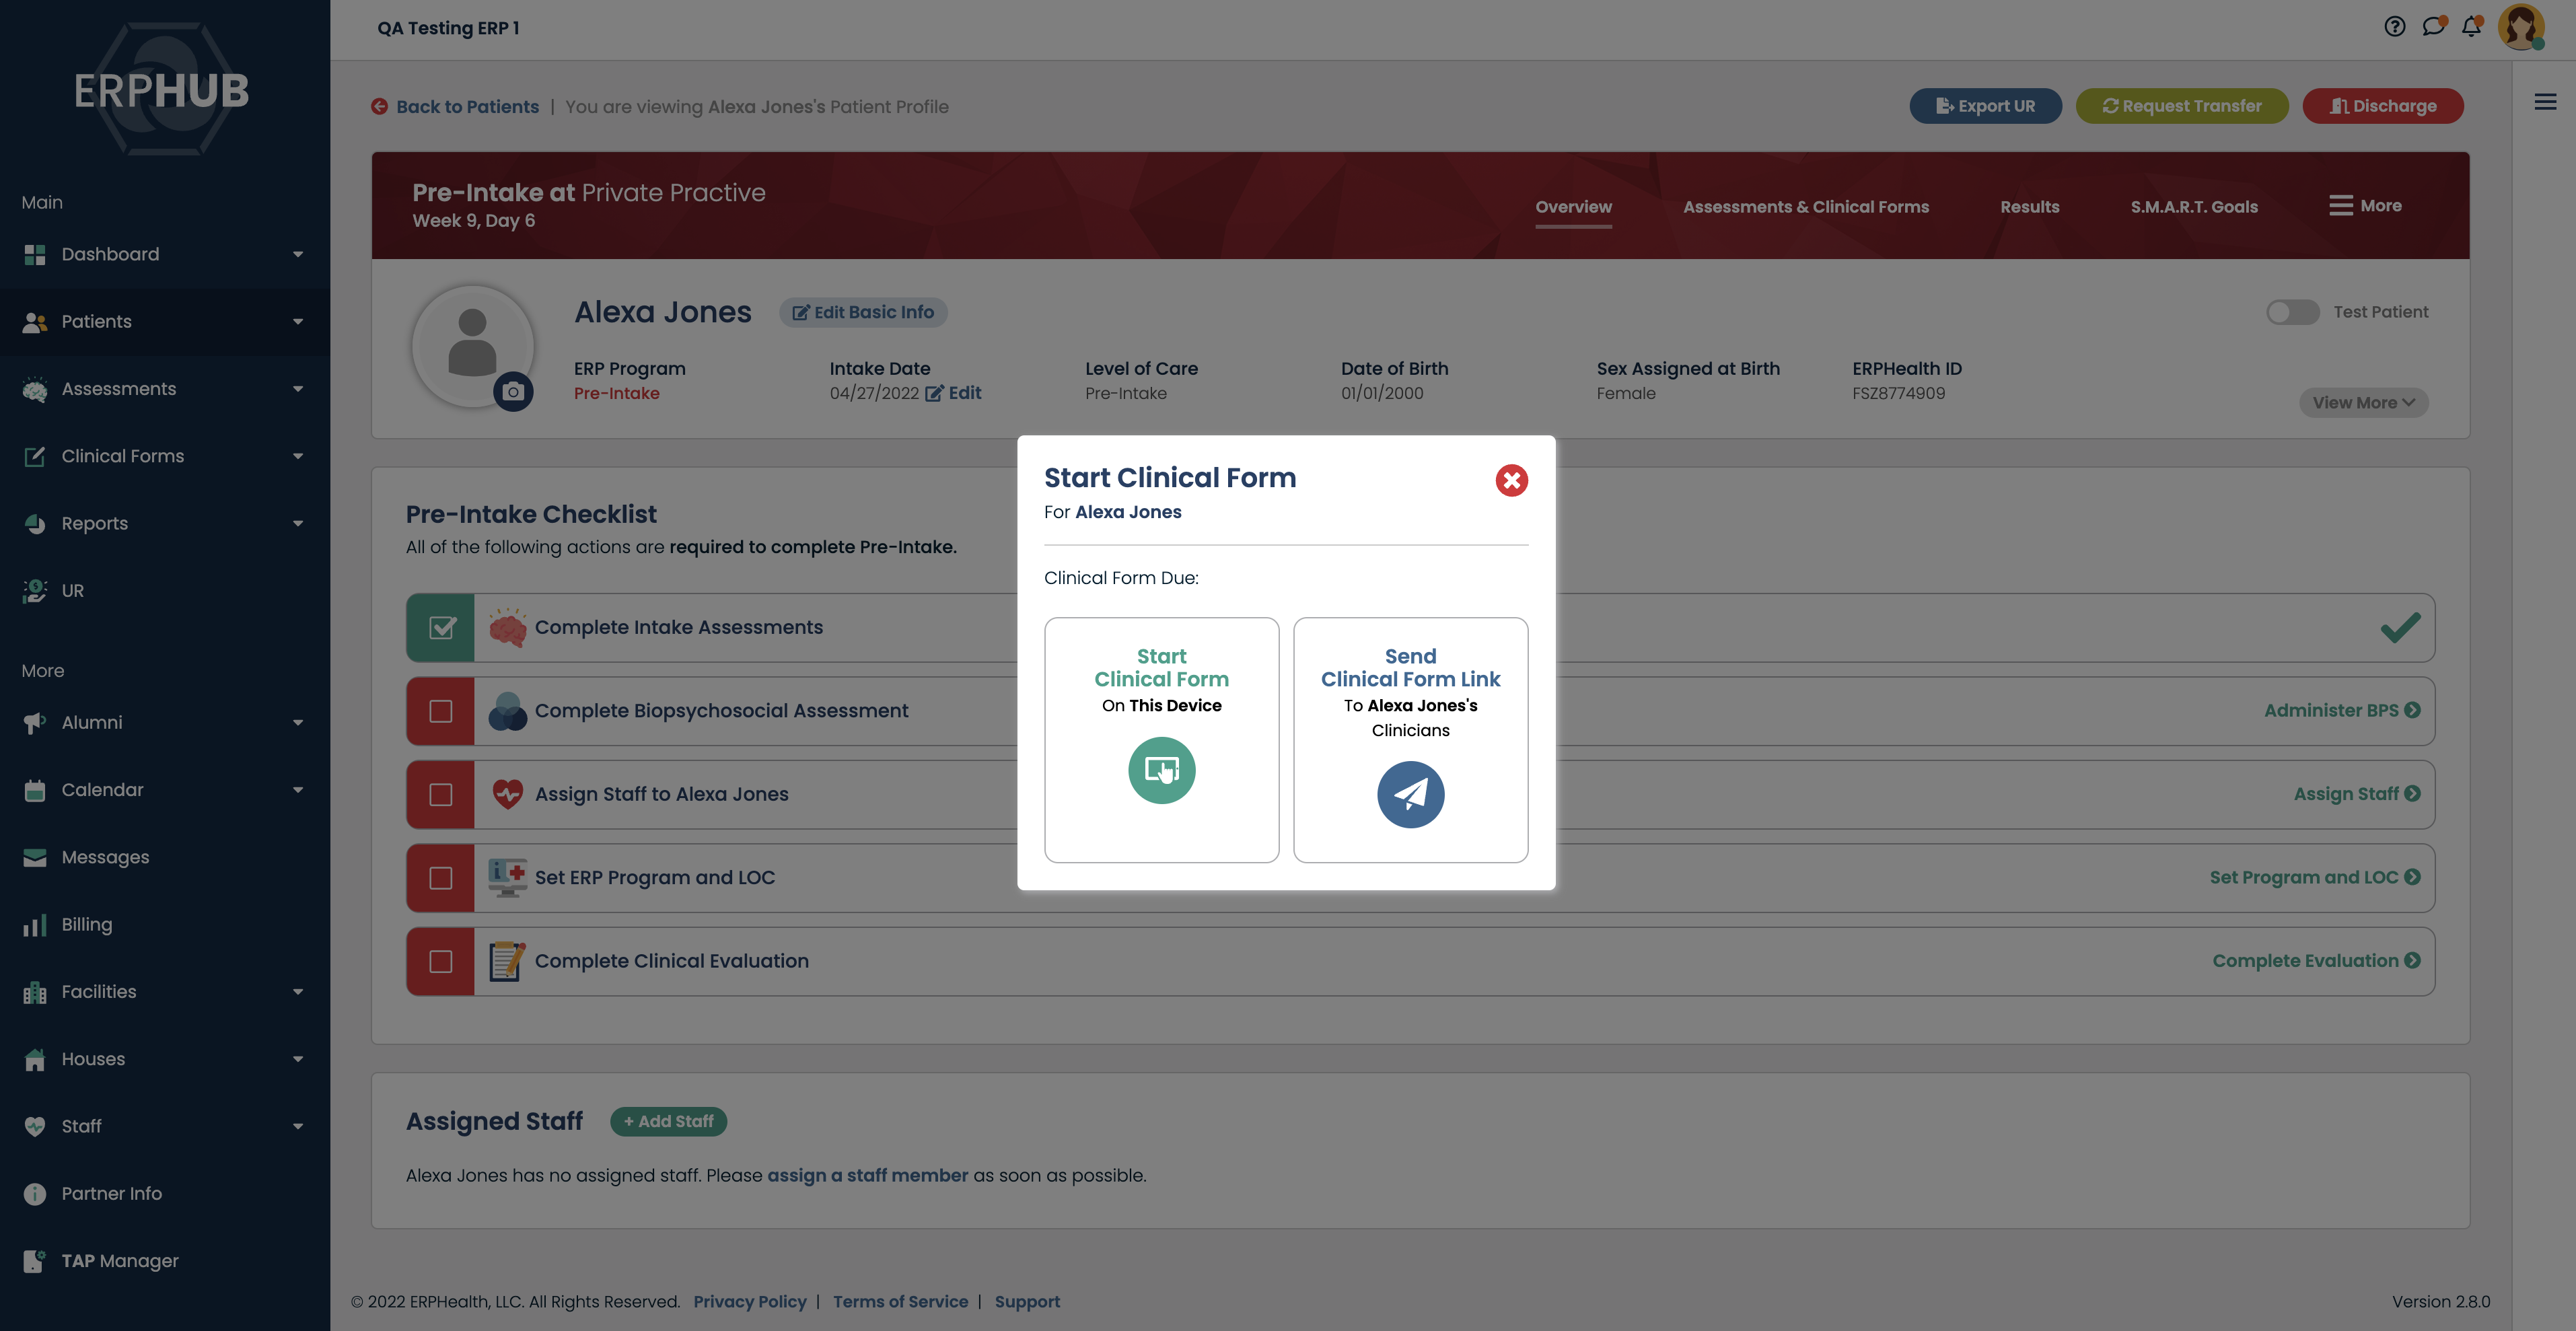This screenshot has height=1331, width=2576.
Task: Check the Complete Biopsychosocial Assessment checkbox
Action: 441,711
